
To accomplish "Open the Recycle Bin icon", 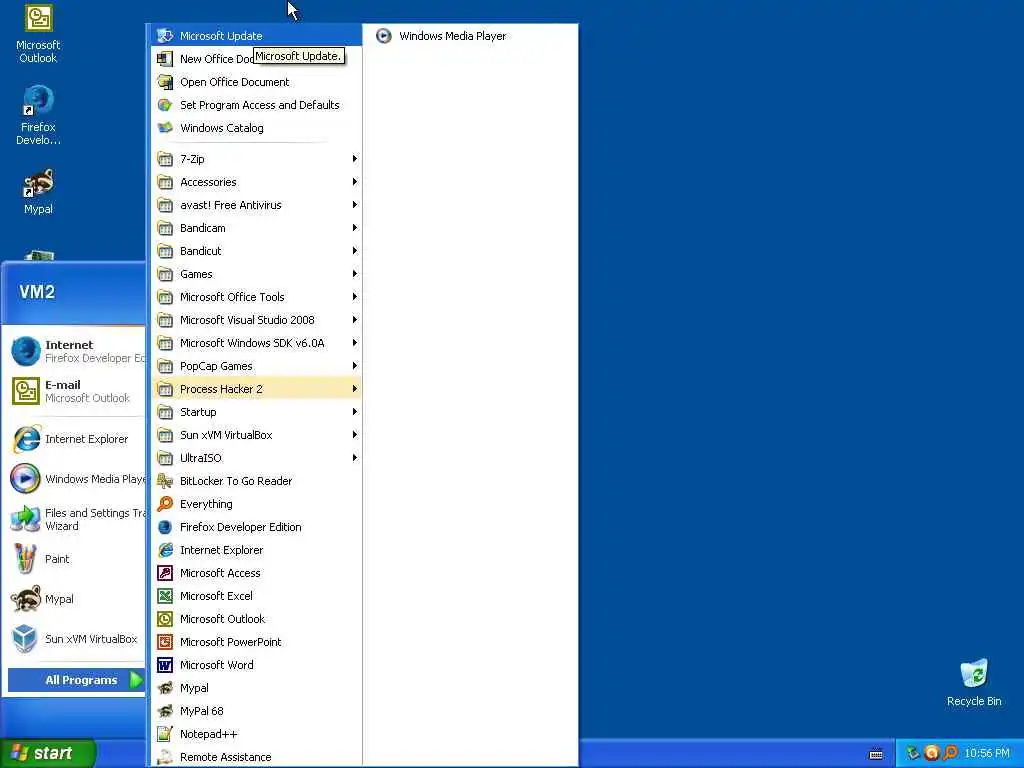I will tap(974, 683).
